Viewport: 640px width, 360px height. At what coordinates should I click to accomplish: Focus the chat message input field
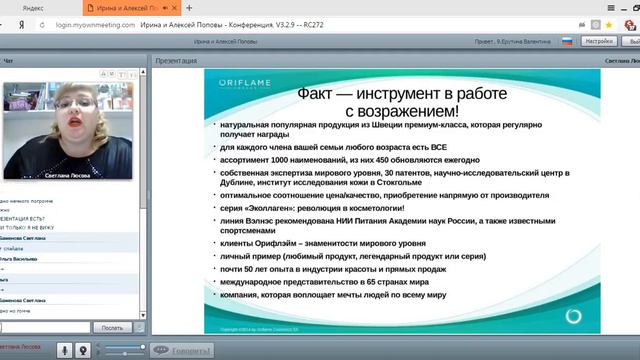(45, 328)
